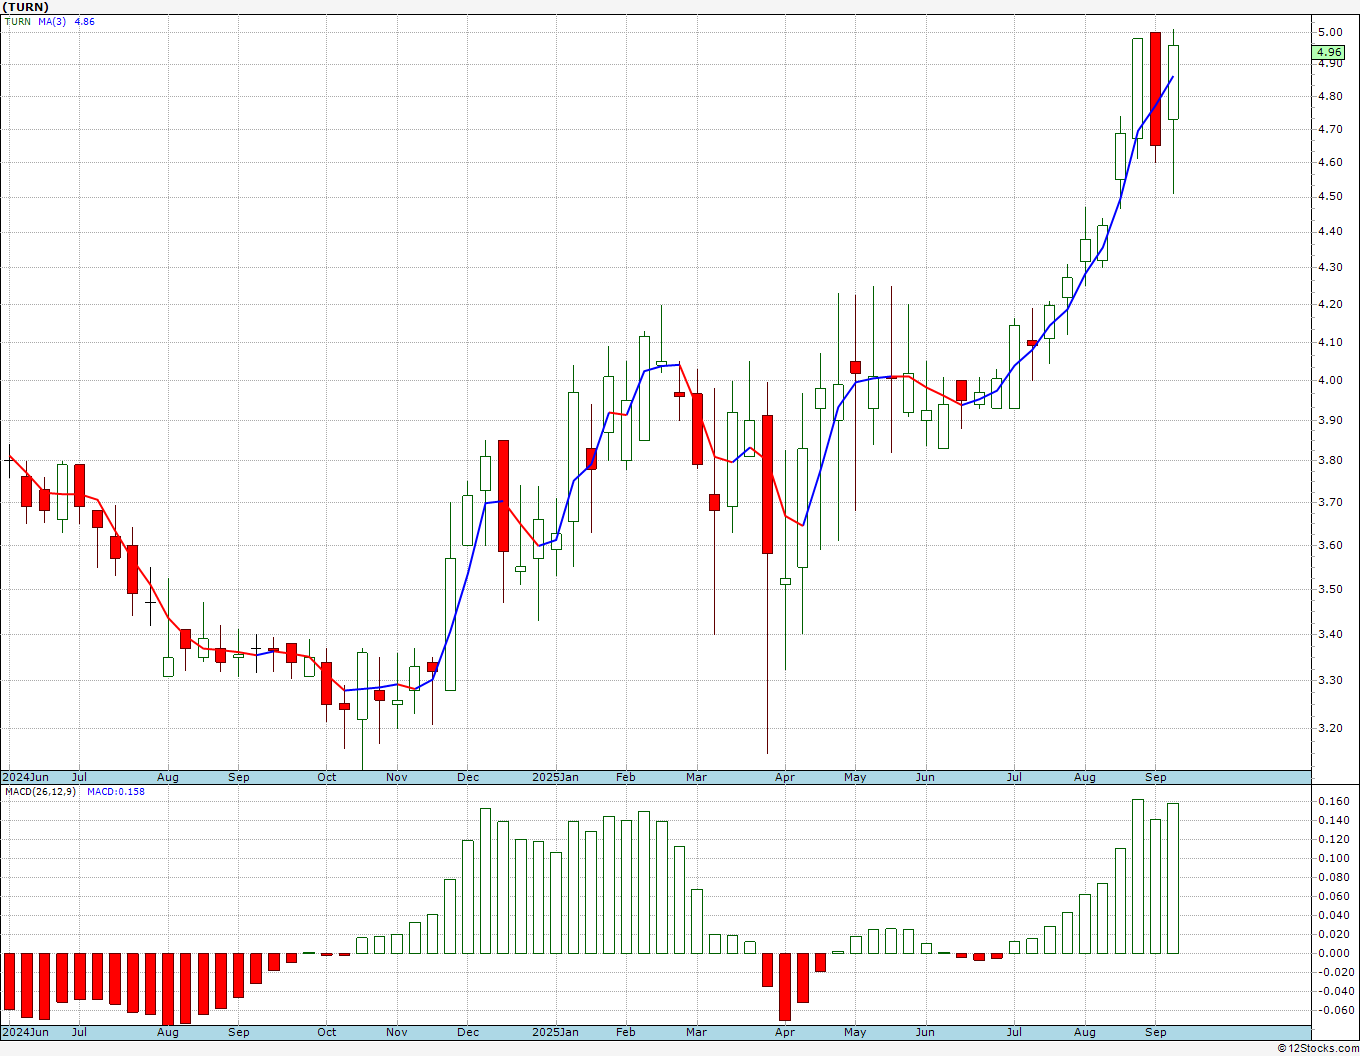Viewport: 1360px width, 1056px height.
Task: Click the 0.160 MACD axis label
Action: pos(1332,801)
